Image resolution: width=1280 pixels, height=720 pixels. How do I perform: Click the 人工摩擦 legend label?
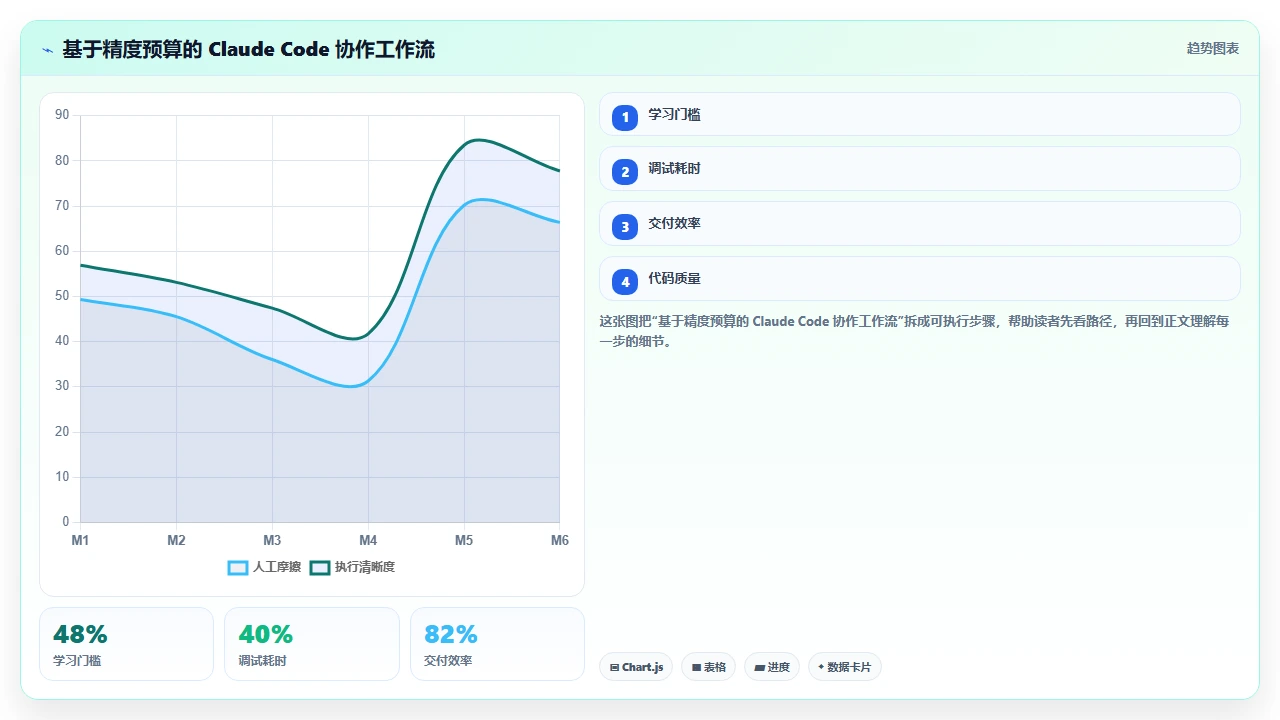click(277, 567)
